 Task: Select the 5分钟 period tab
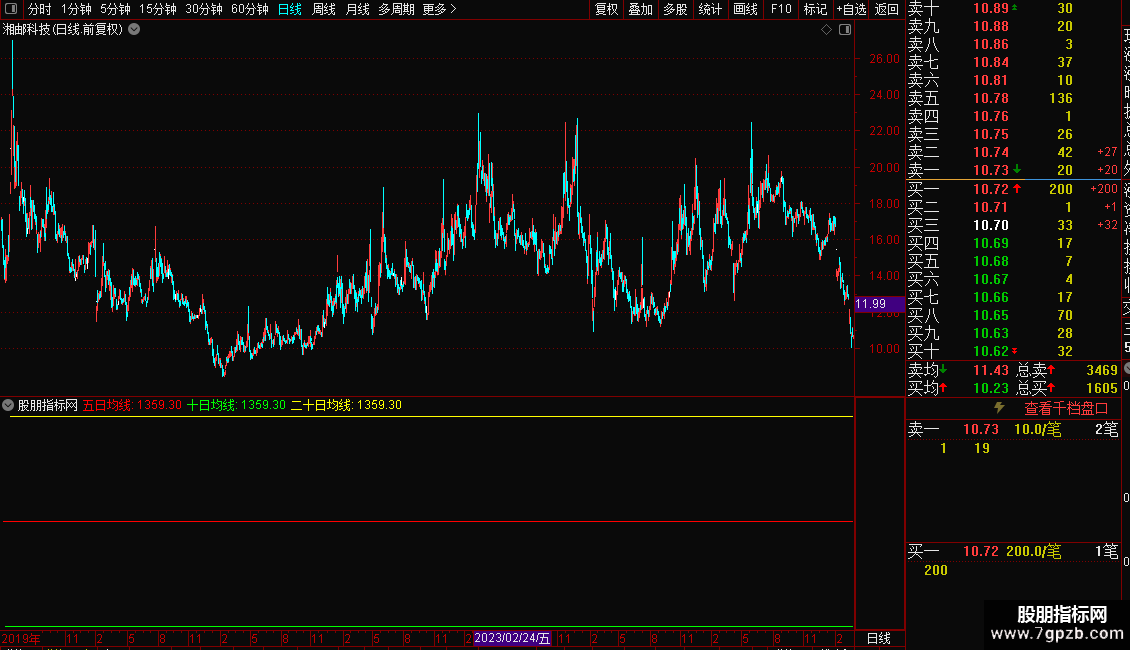point(115,9)
